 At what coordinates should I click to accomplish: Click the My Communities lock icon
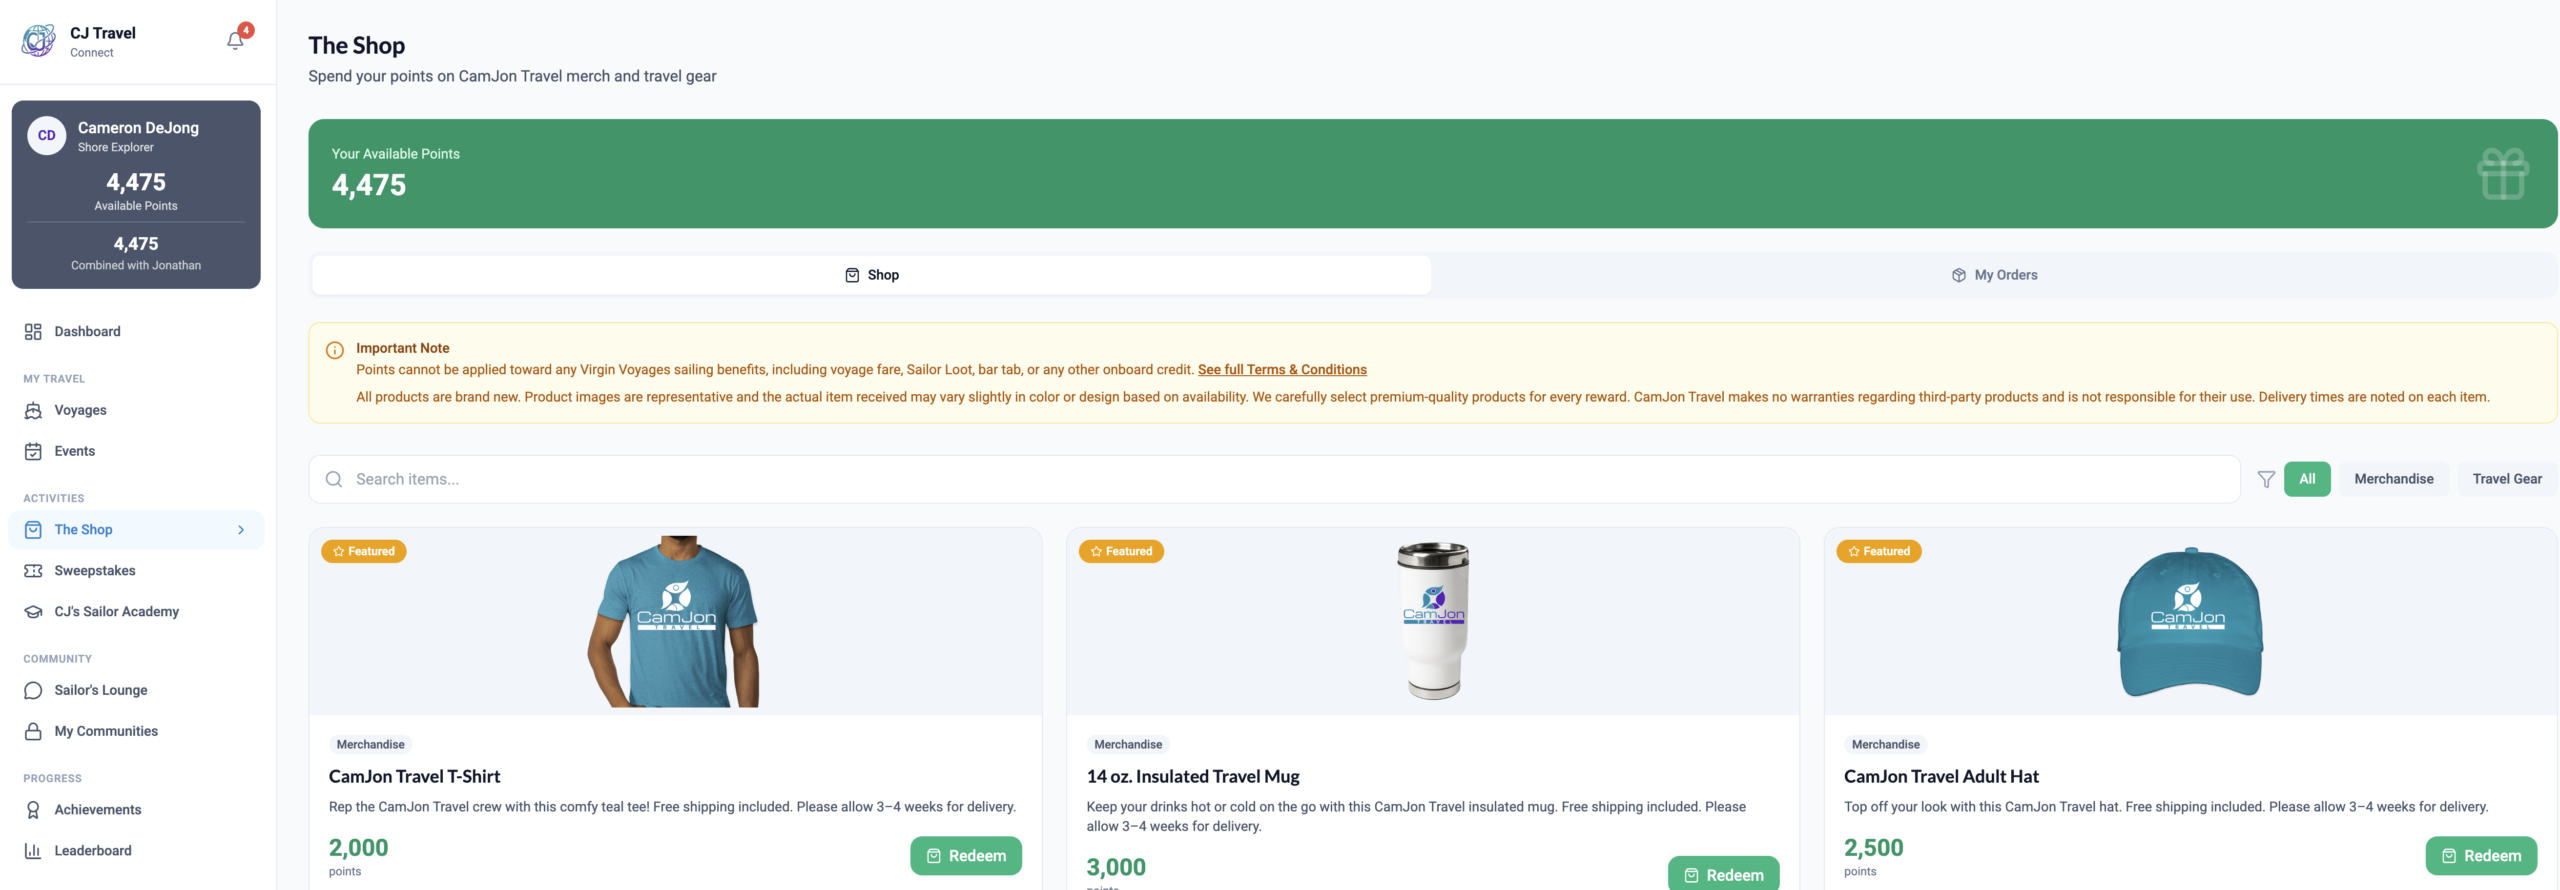click(33, 732)
